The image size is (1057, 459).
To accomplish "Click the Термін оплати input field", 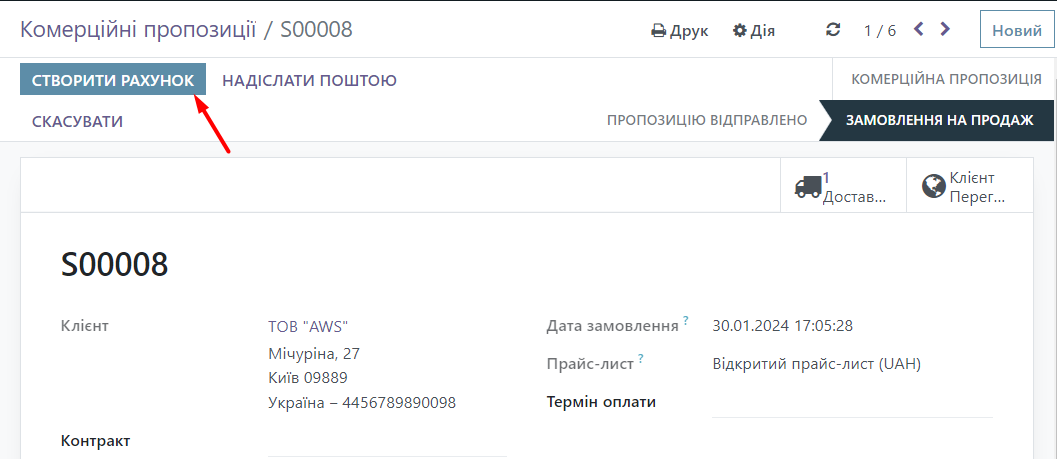I will tap(851, 403).
